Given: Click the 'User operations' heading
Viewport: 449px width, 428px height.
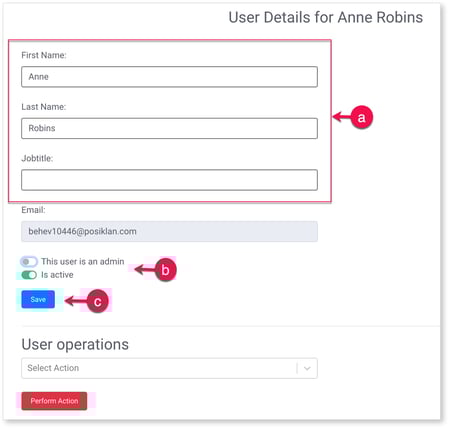Looking at the screenshot, I should click(x=75, y=344).
